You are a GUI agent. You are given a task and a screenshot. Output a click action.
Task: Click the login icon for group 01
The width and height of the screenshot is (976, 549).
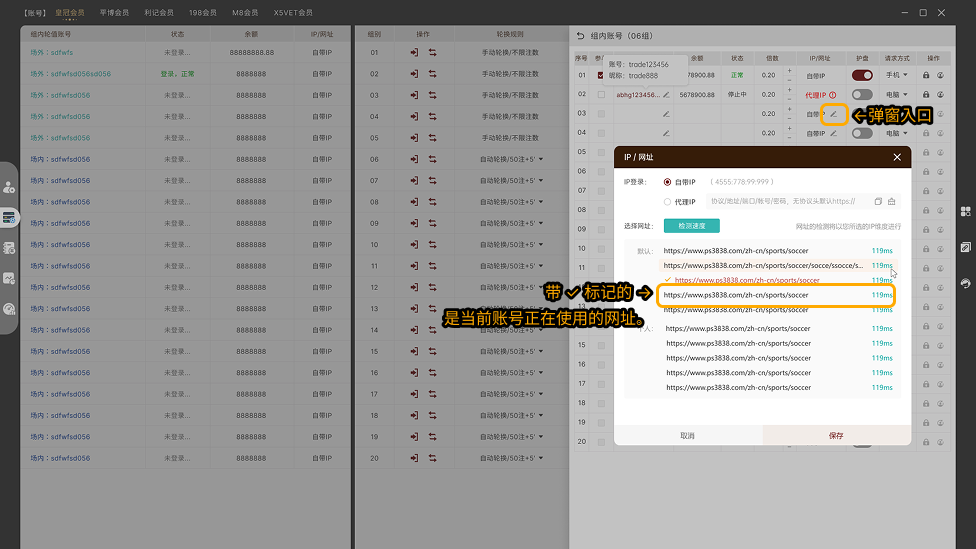pyautogui.click(x=415, y=53)
